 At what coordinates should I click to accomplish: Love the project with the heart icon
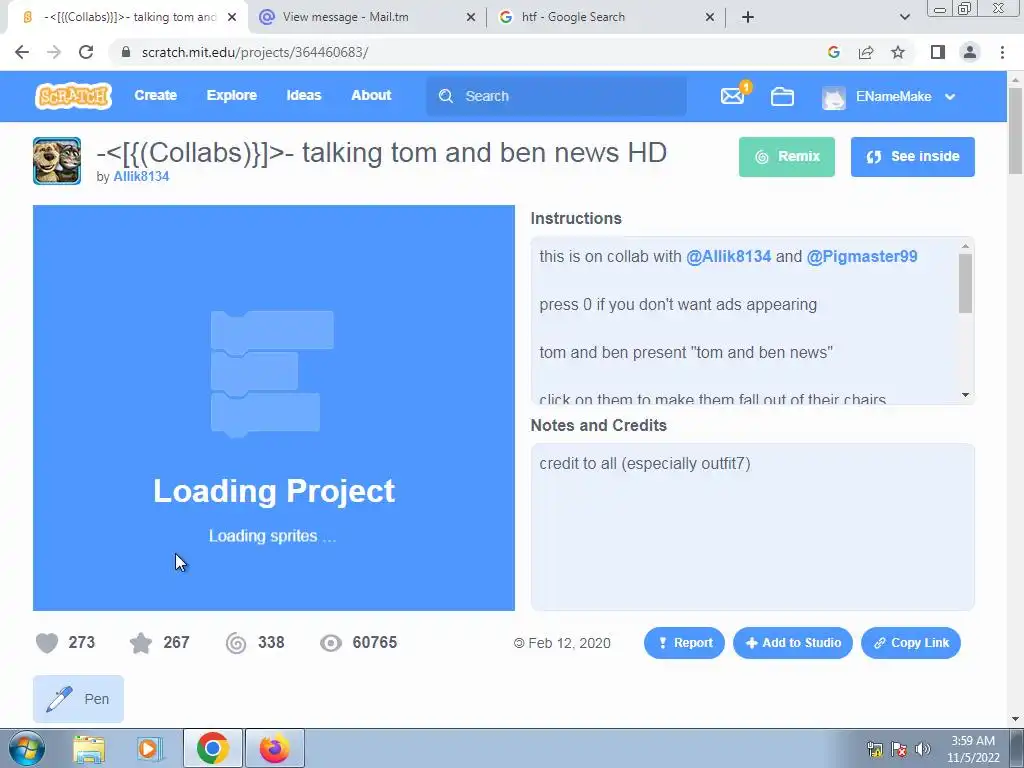pyautogui.click(x=47, y=643)
